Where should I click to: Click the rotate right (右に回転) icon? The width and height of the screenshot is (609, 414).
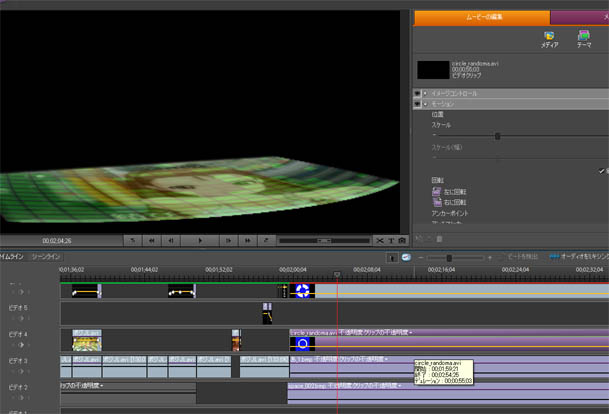tap(437, 202)
